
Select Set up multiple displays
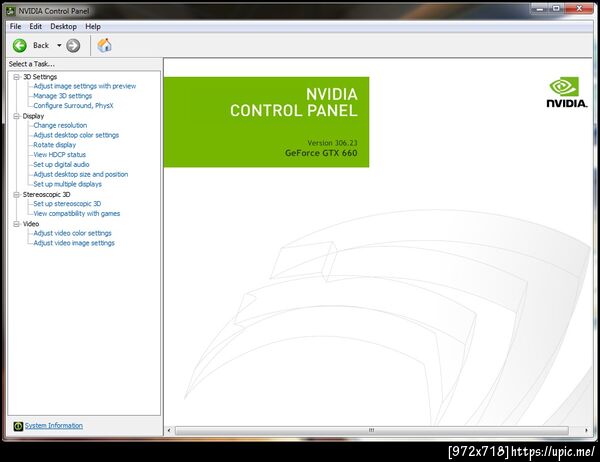(68, 184)
